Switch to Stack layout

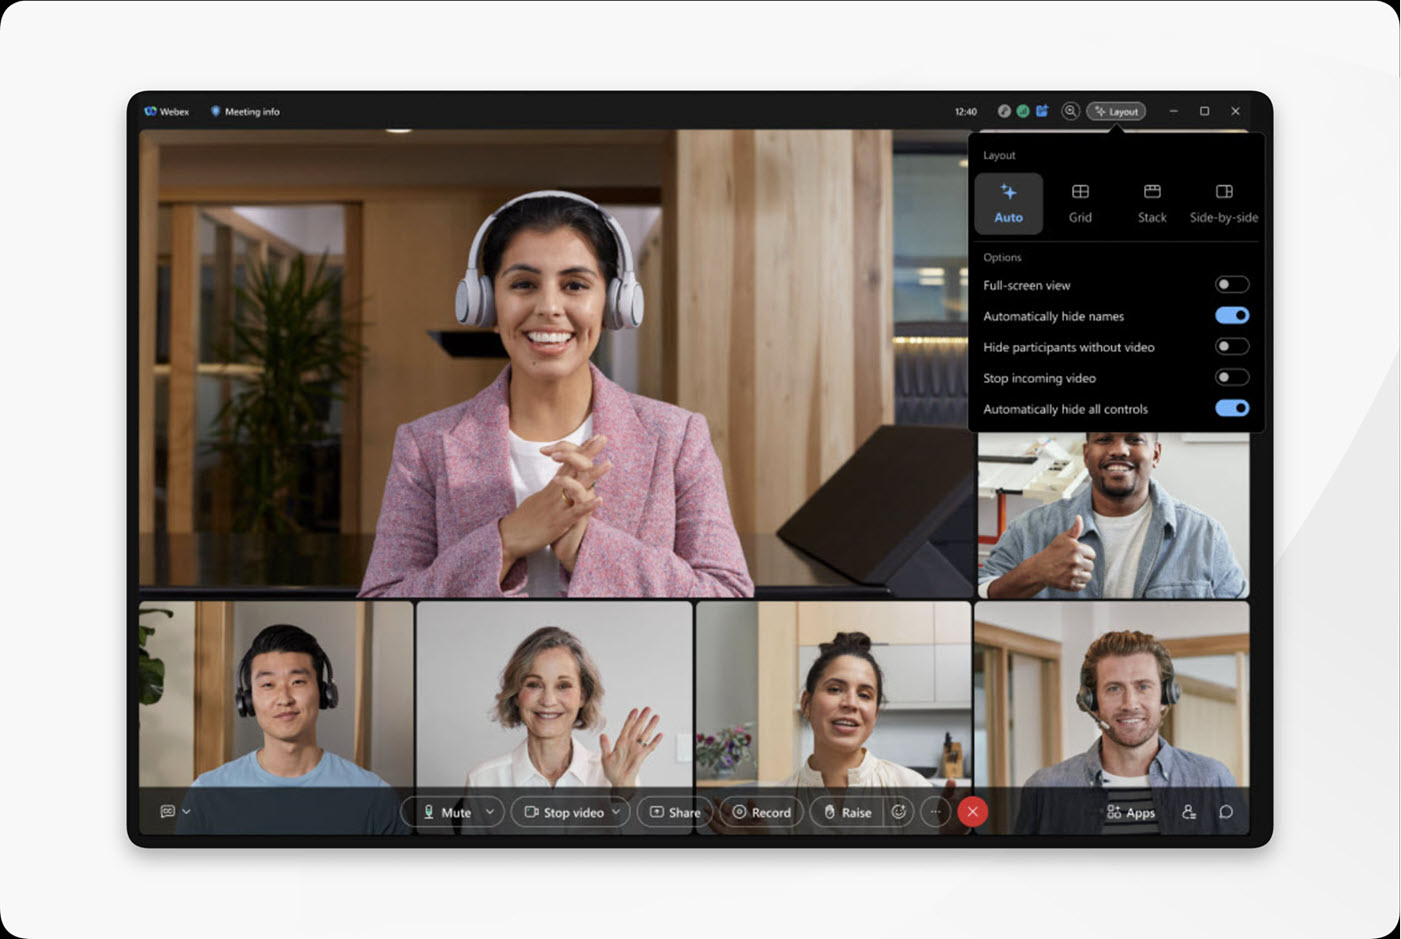[x=1152, y=204]
